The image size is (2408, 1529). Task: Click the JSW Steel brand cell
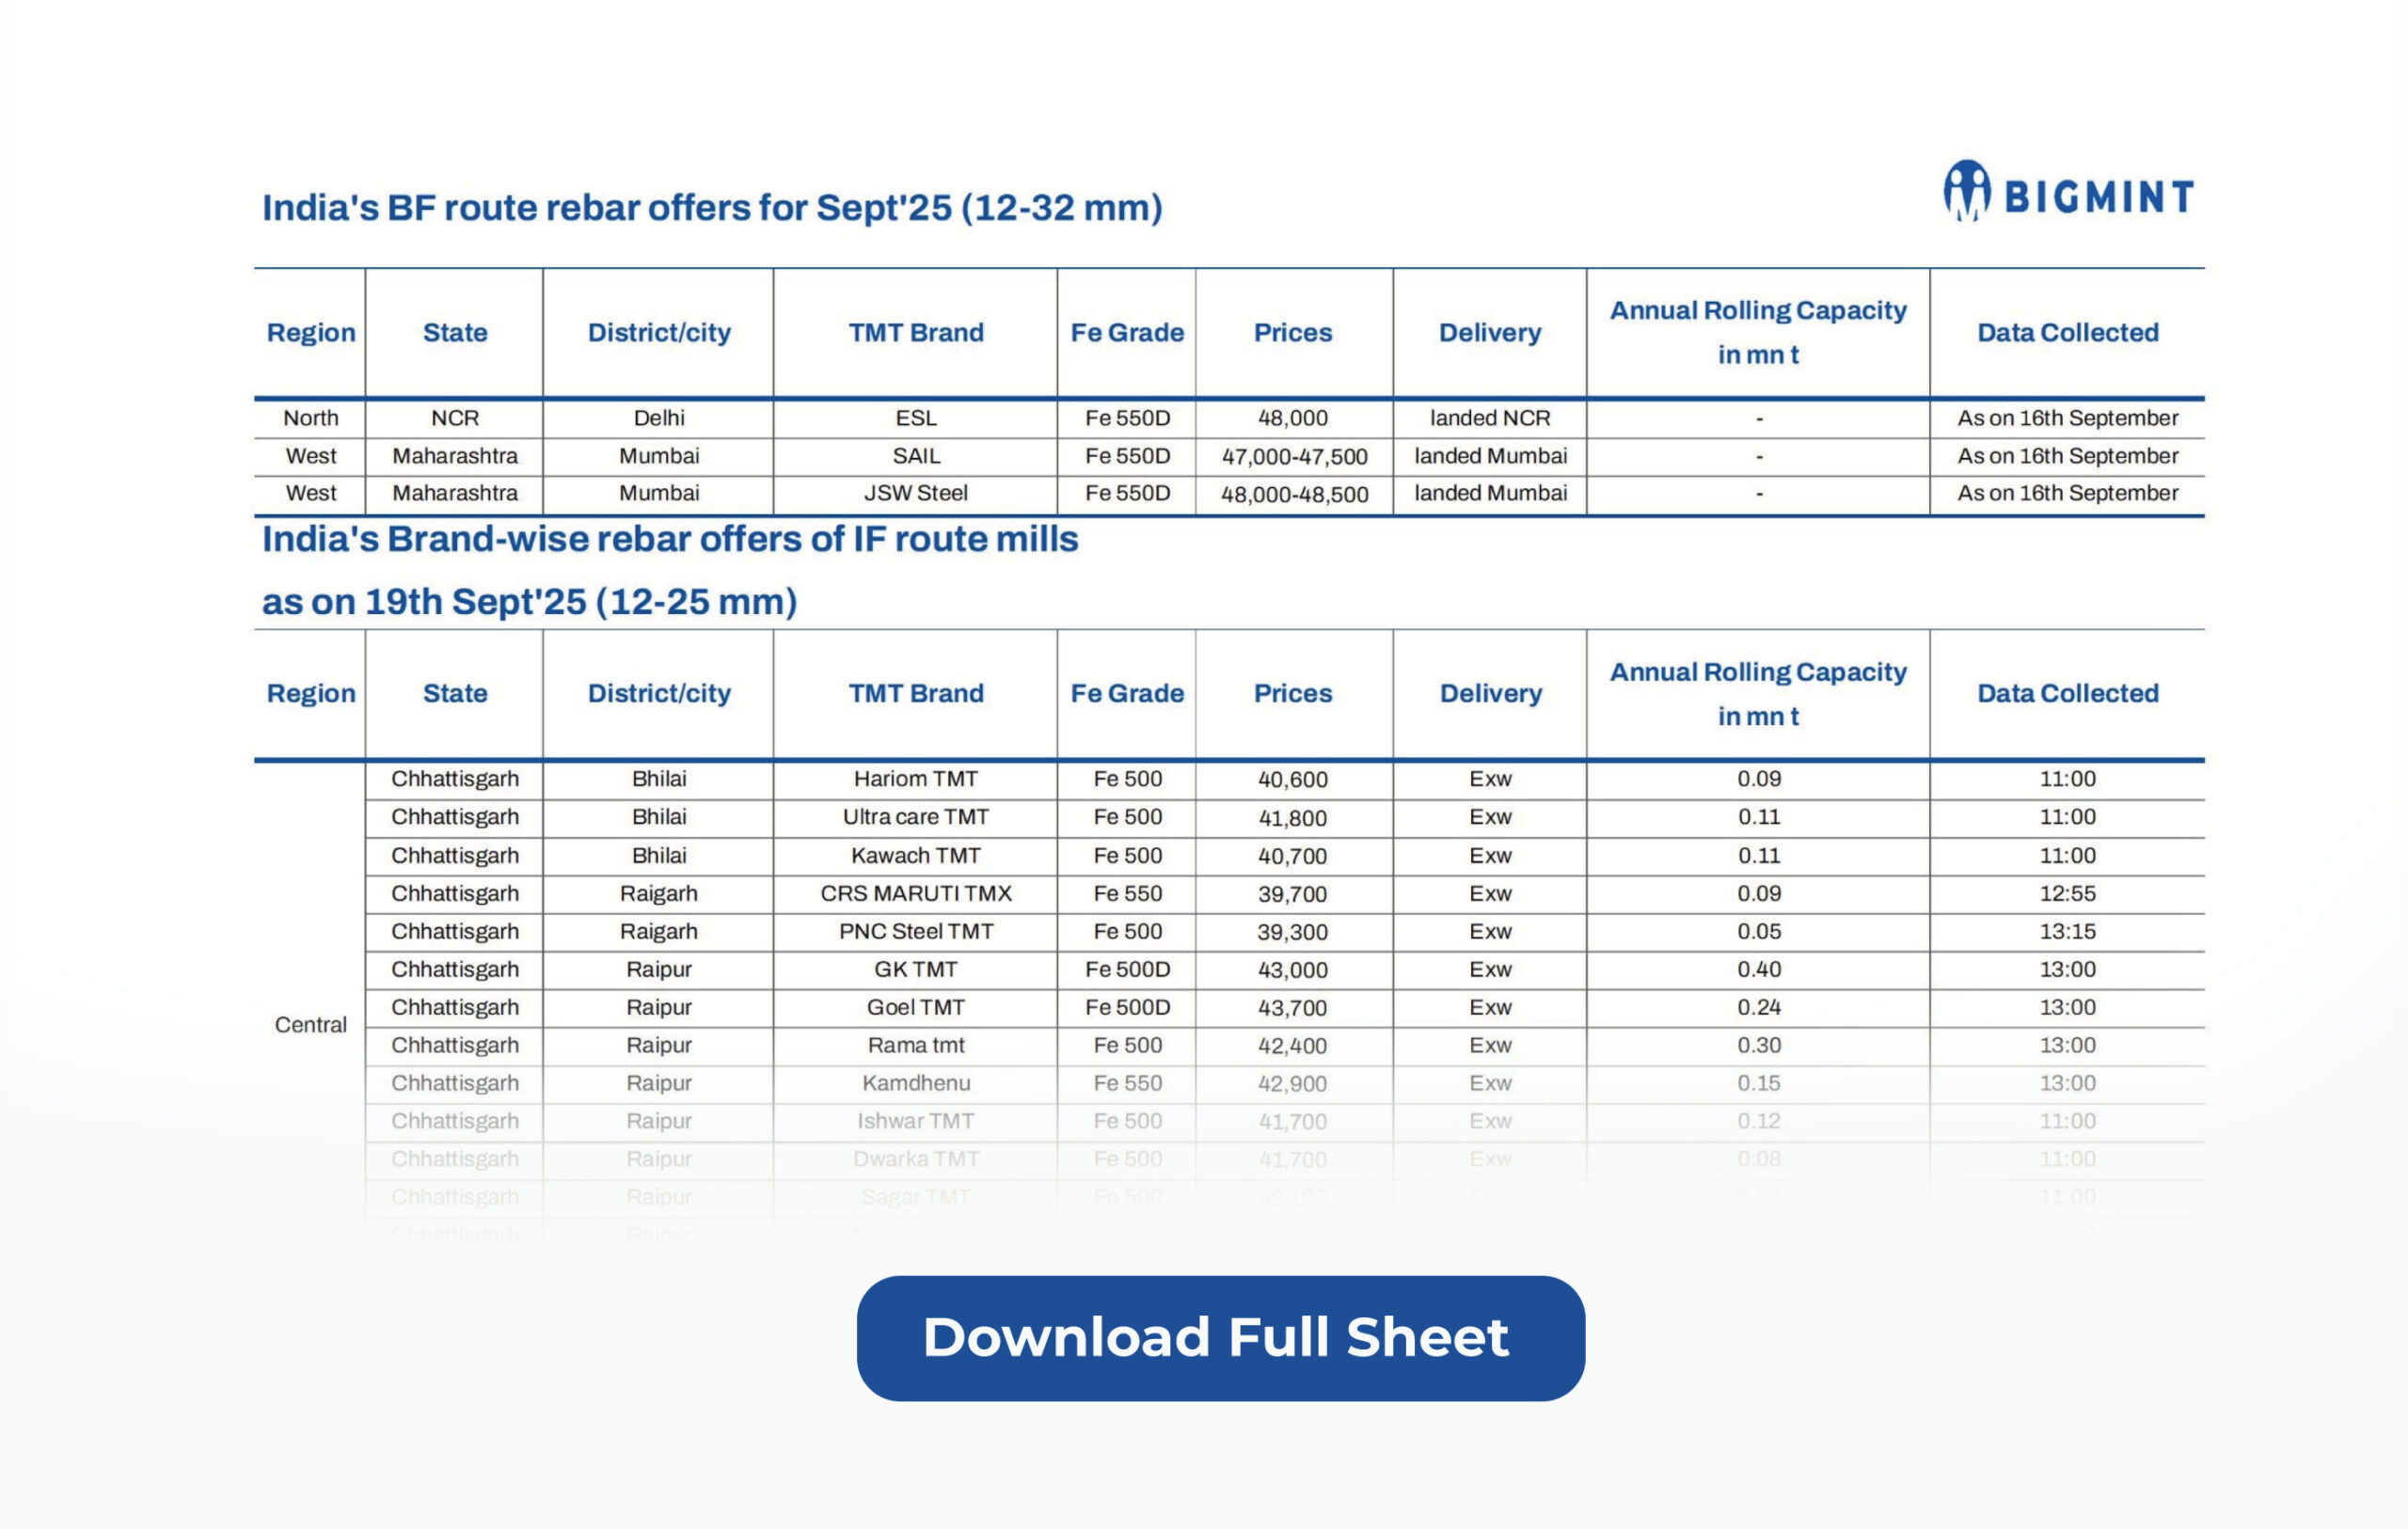915,493
